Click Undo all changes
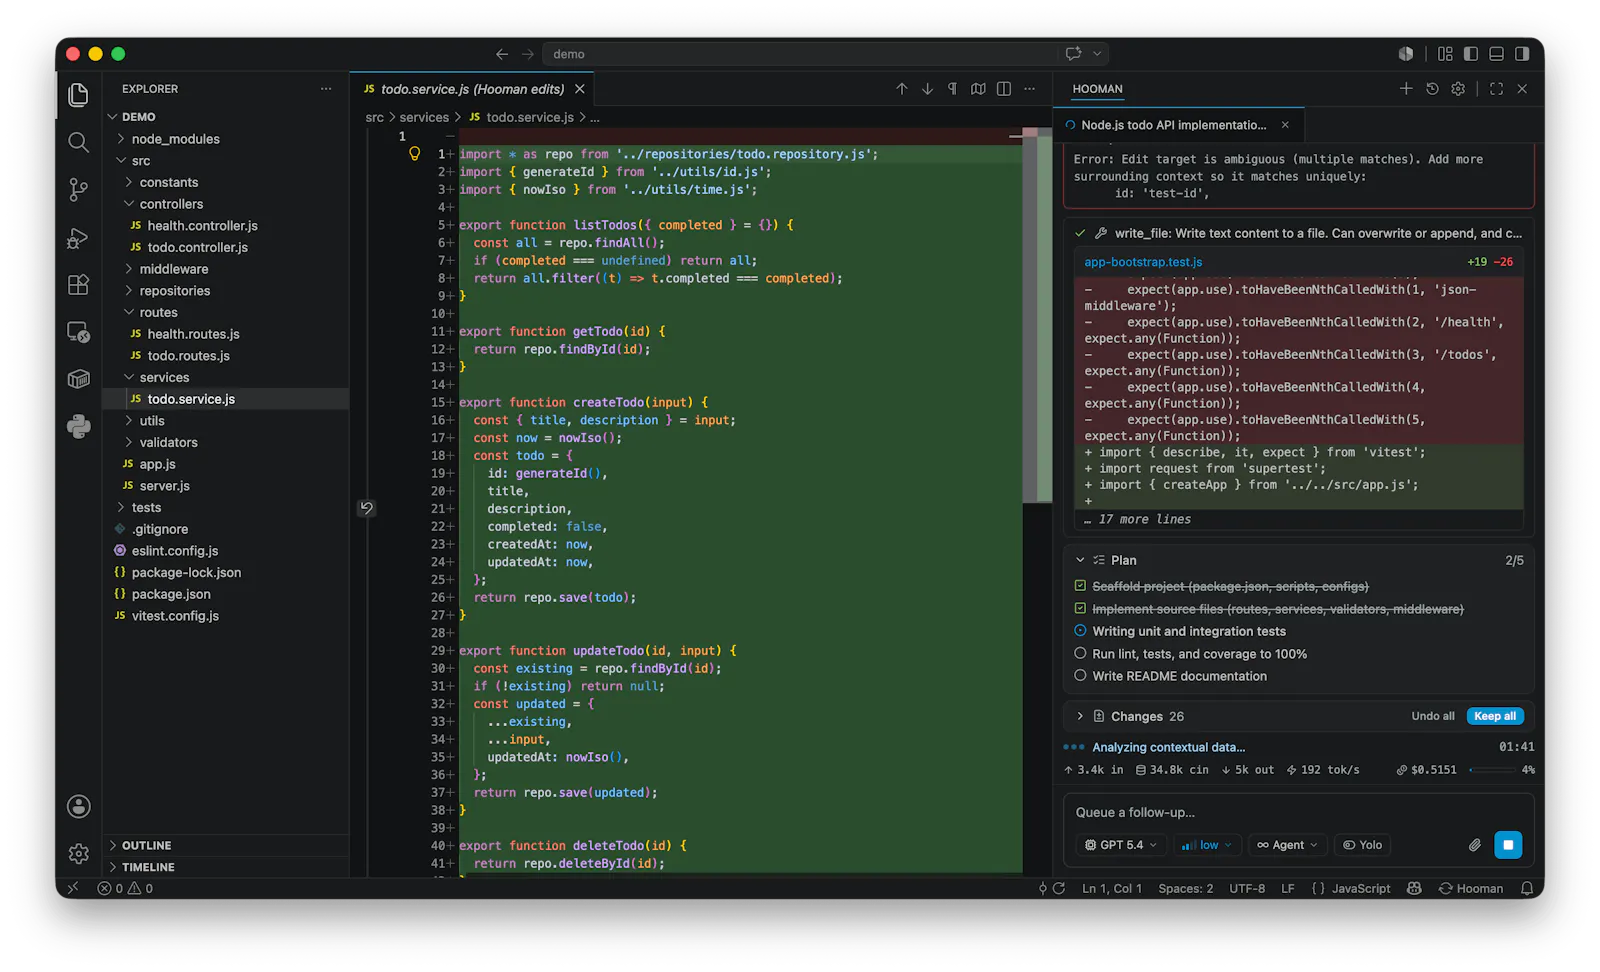Viewport: 1600px width, 972px height. click(1432, 716)
